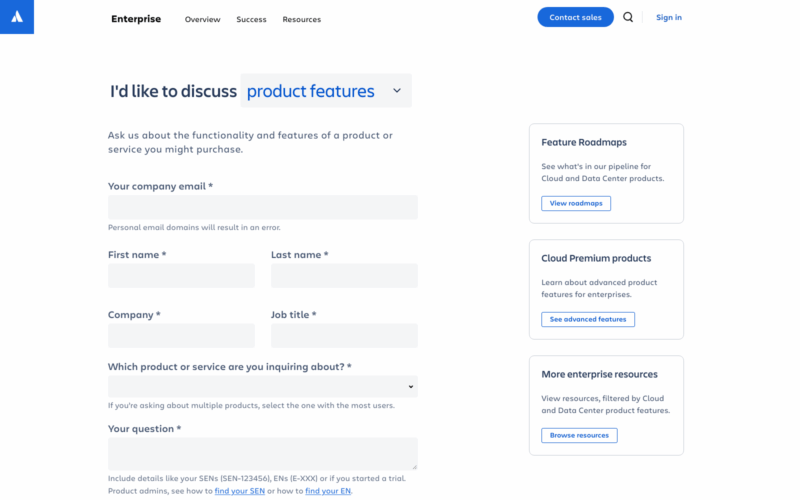This screenshot has height=500, width=800.
Task: Click the Browse resources button
Action: [579, 435]
